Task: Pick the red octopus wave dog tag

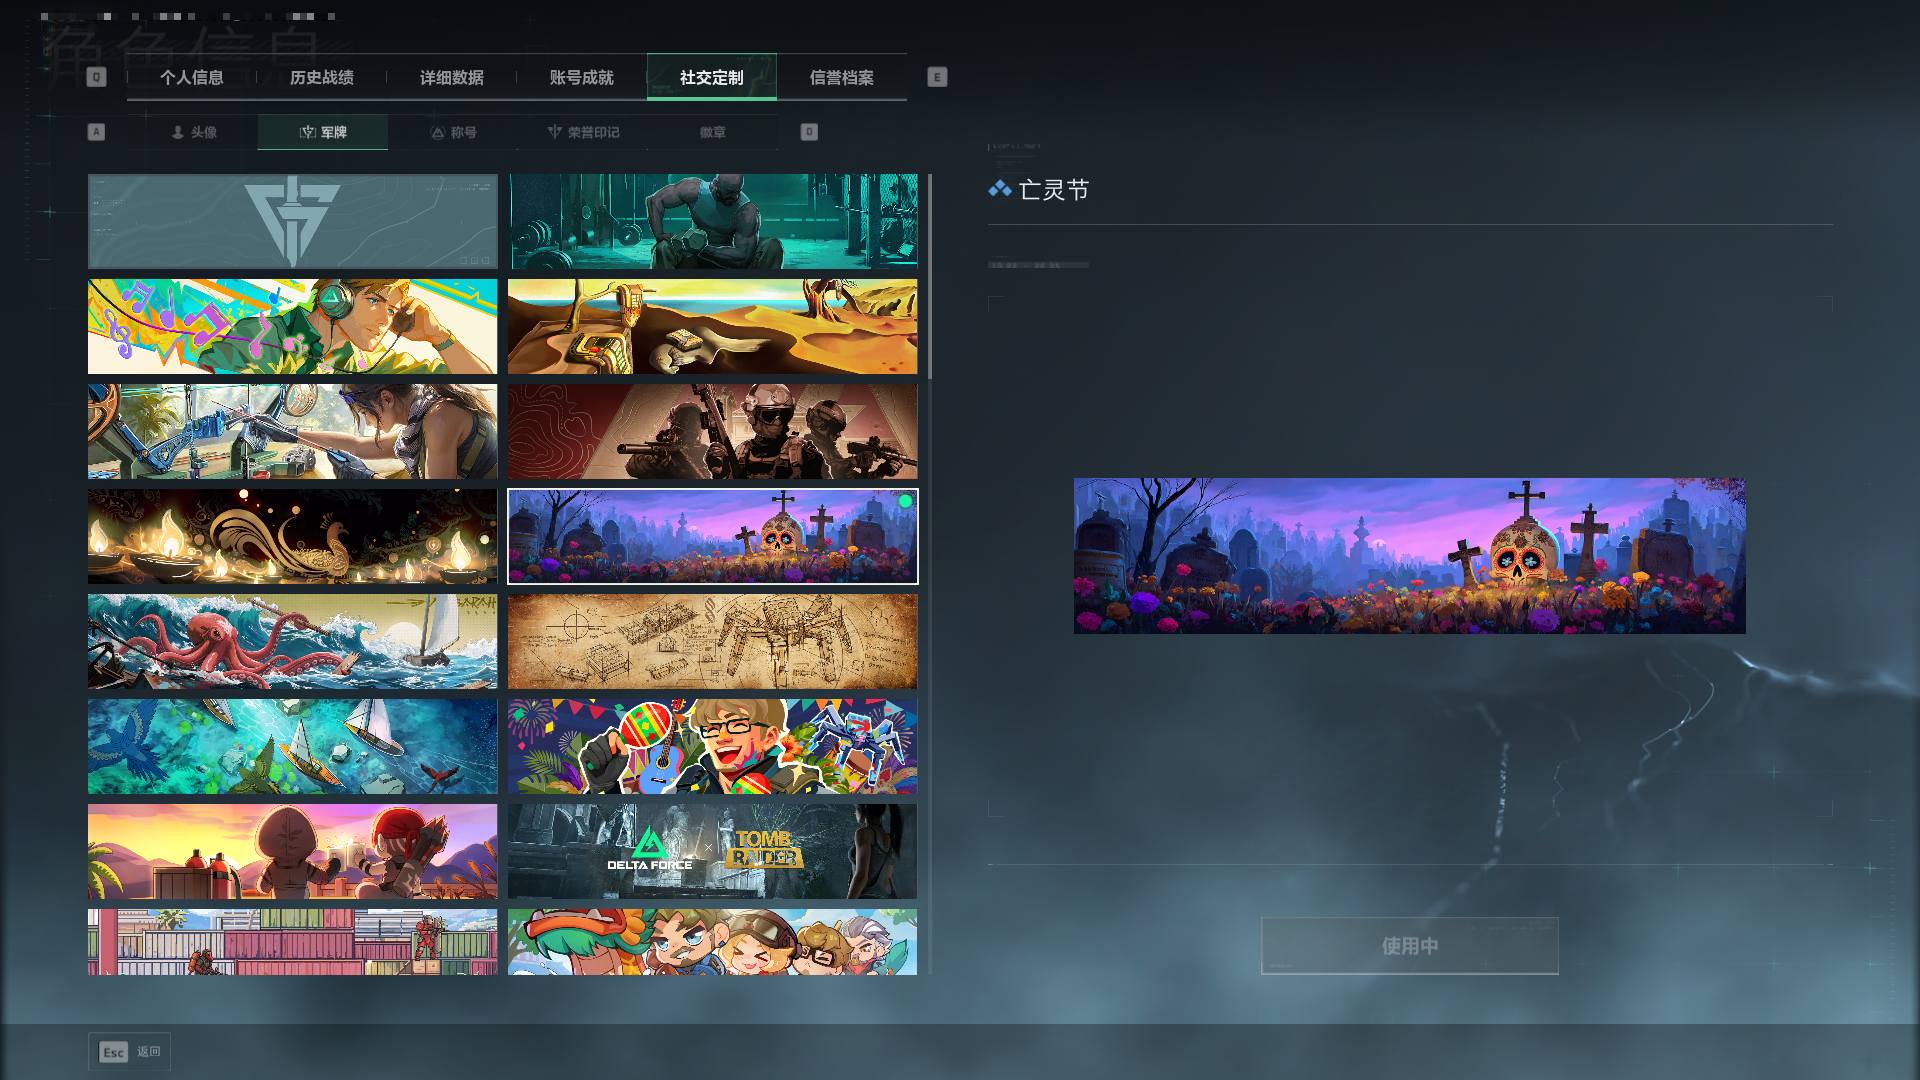Action: (x=292, y=641)
